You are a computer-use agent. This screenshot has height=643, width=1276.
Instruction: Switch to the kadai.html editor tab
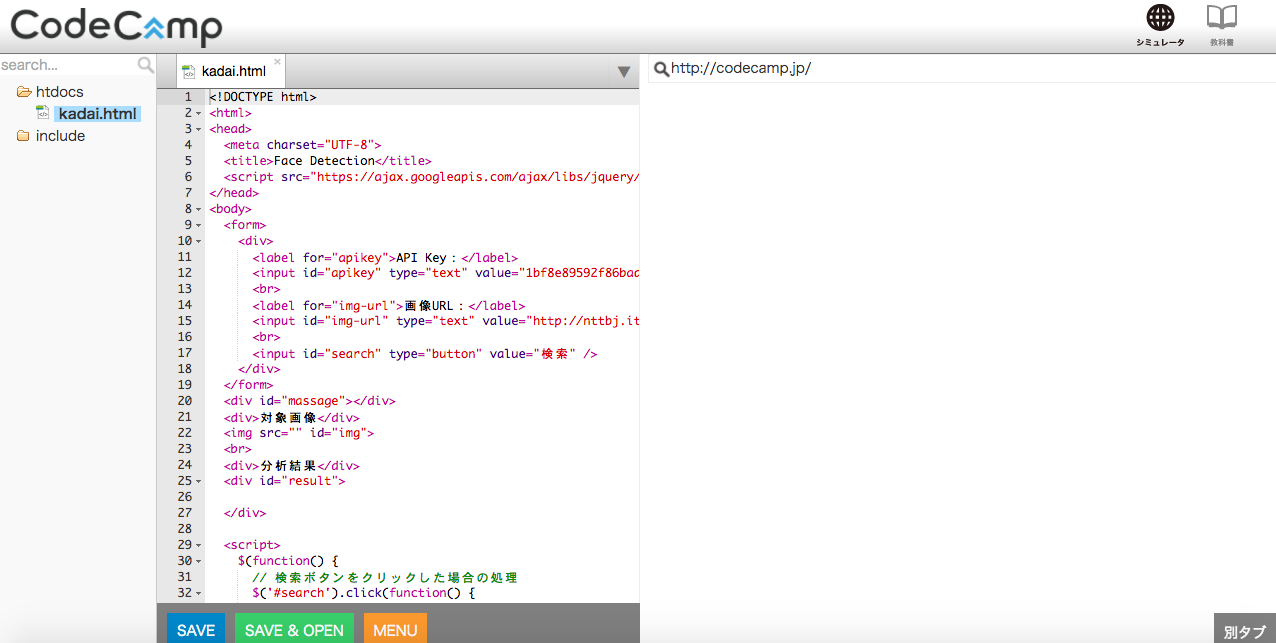(232, 71)
